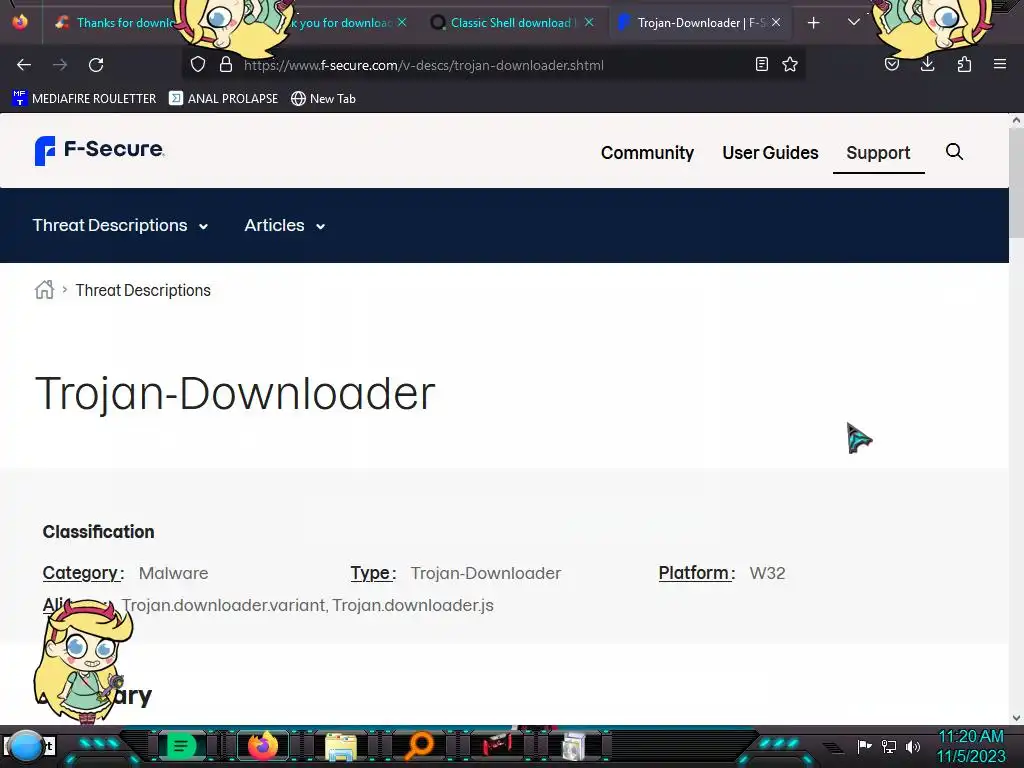Open the Community page
Viewport: 1024px width, 768px height.
[x=647, y=153]
